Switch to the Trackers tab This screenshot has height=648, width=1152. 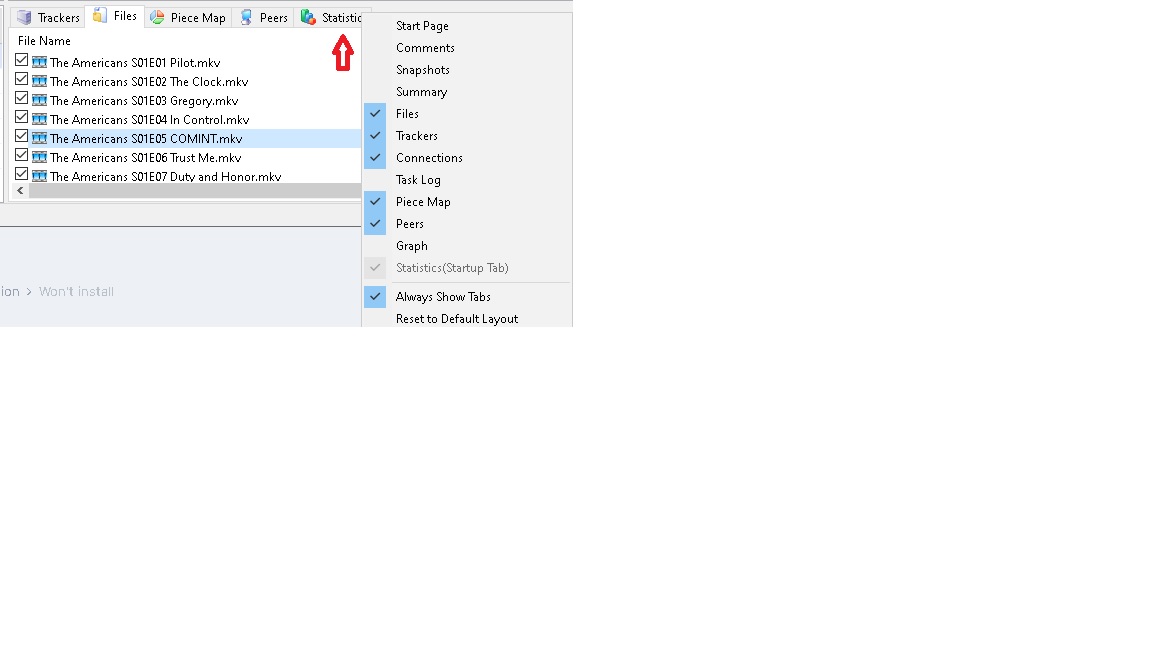[48, 18]
